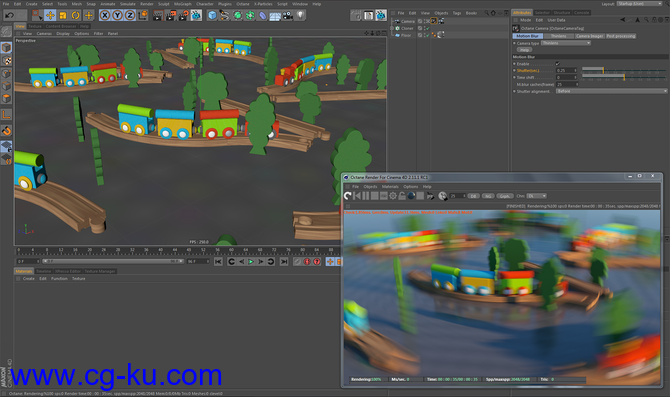Switch to the Structure tab
Image resolution: width=670 pixels, height=397 pixels.
562,13
